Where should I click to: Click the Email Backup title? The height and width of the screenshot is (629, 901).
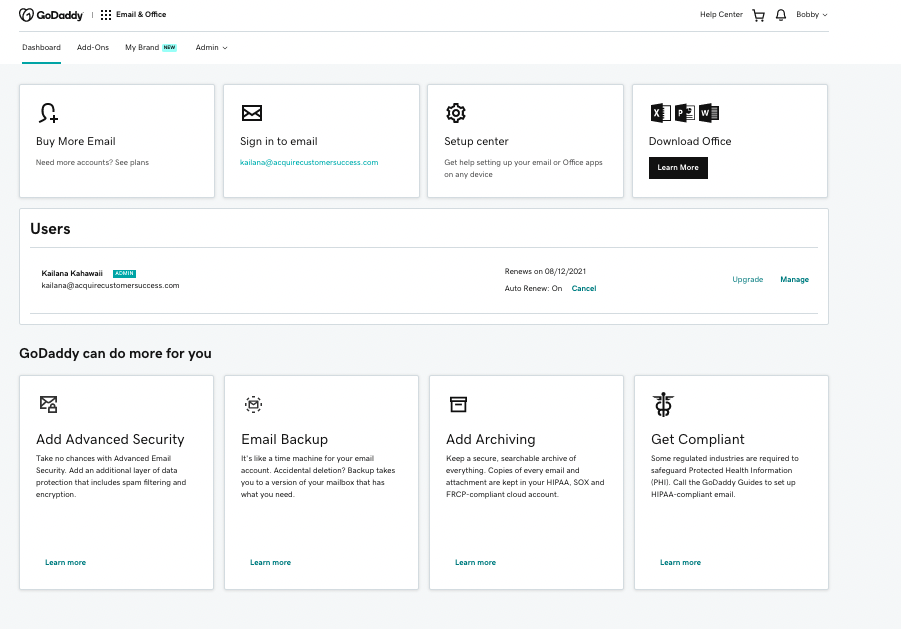tap(284, 439)
